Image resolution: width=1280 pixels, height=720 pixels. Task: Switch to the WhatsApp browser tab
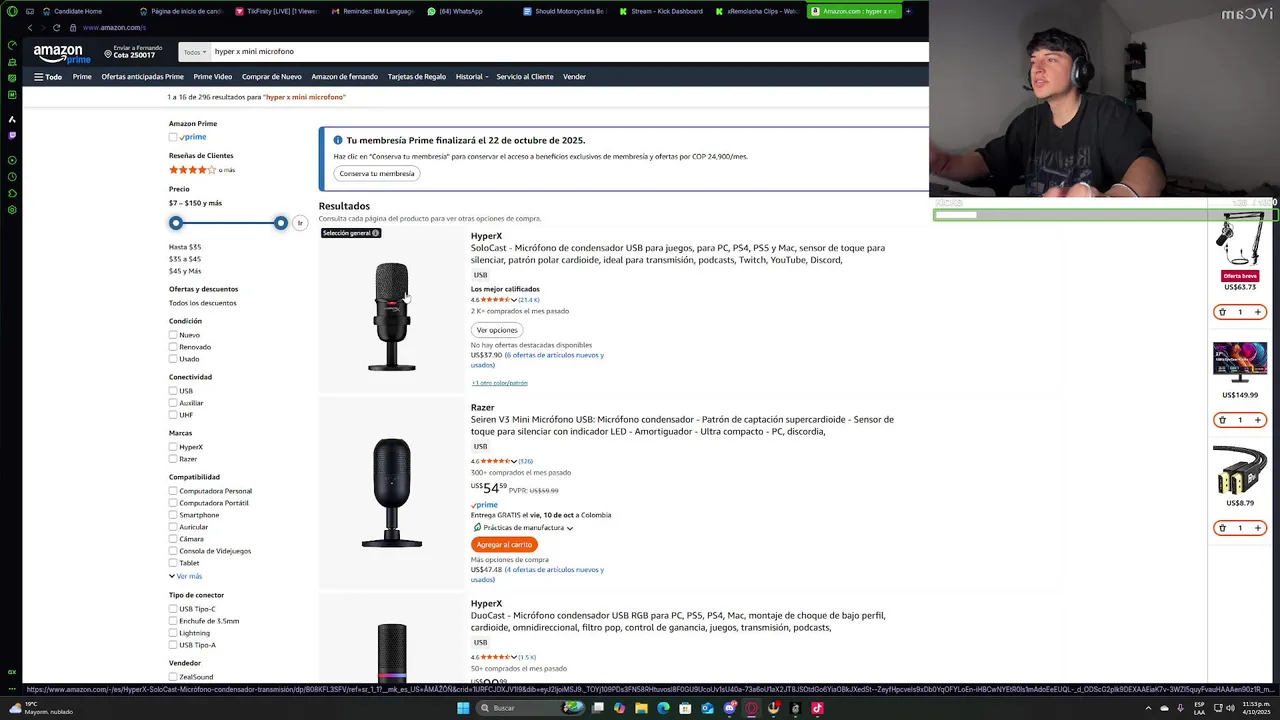click(461, 11)
